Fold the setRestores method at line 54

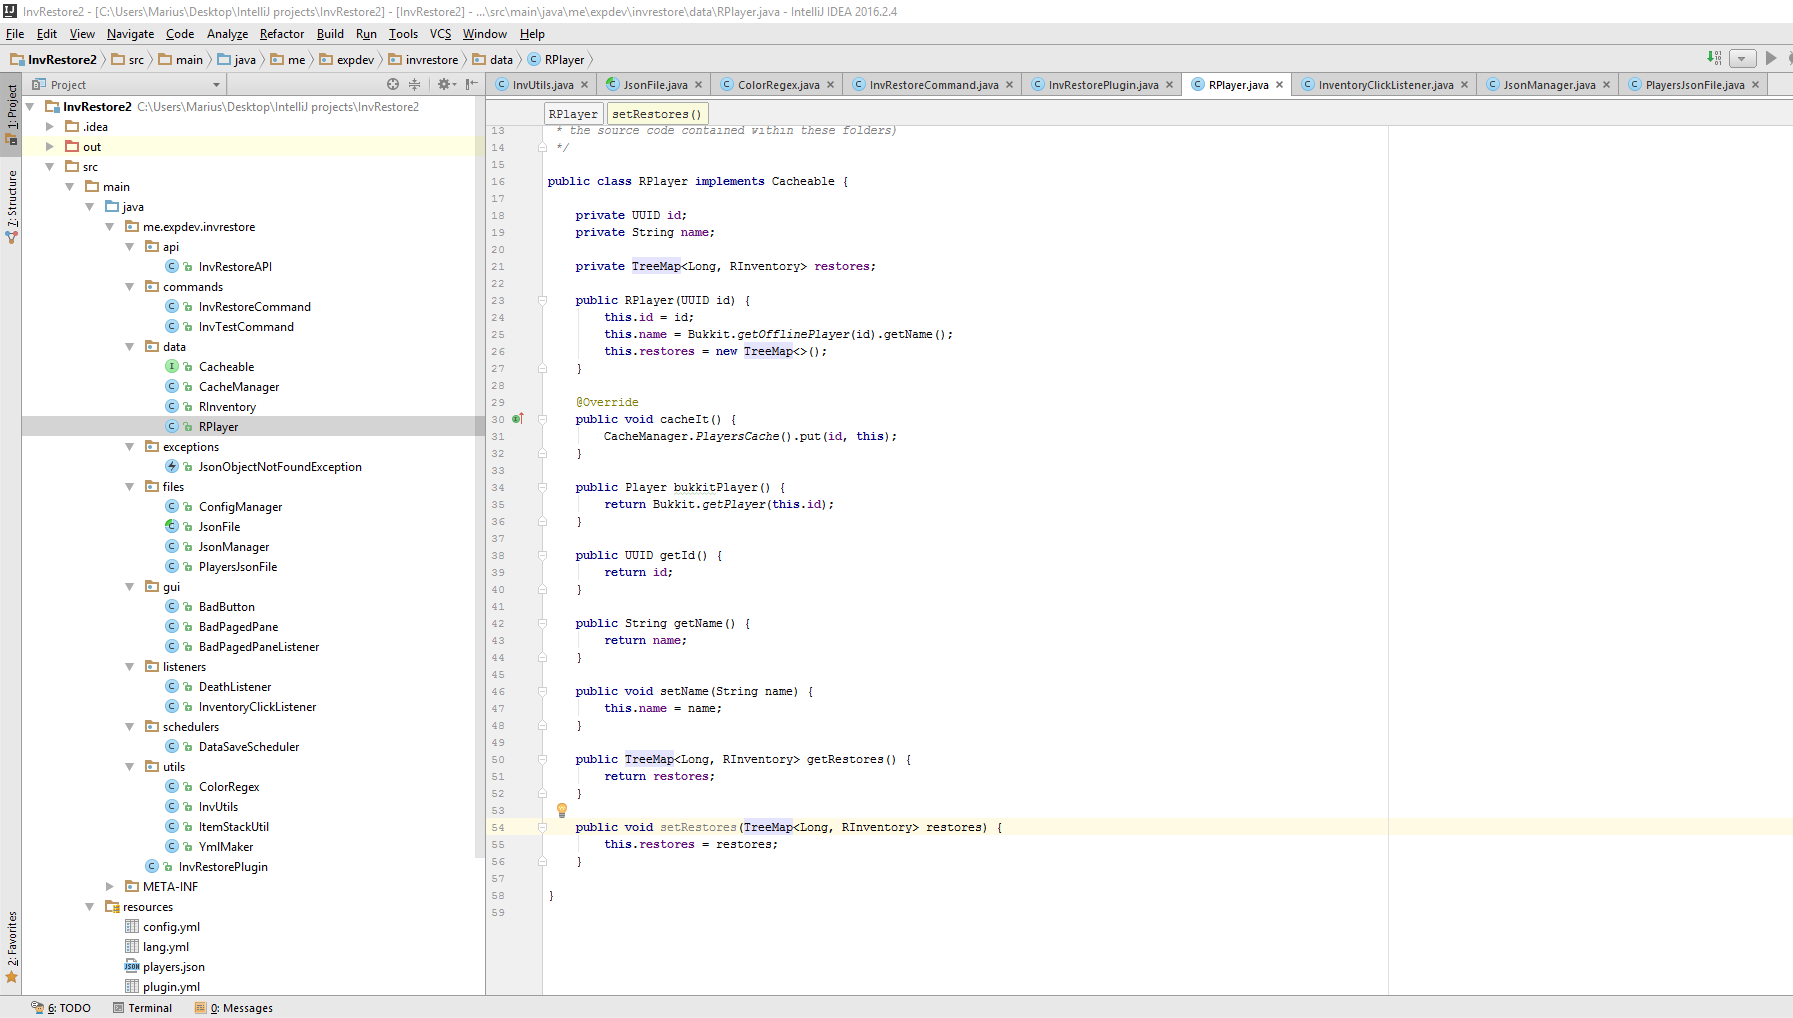[x=543, y=827]
